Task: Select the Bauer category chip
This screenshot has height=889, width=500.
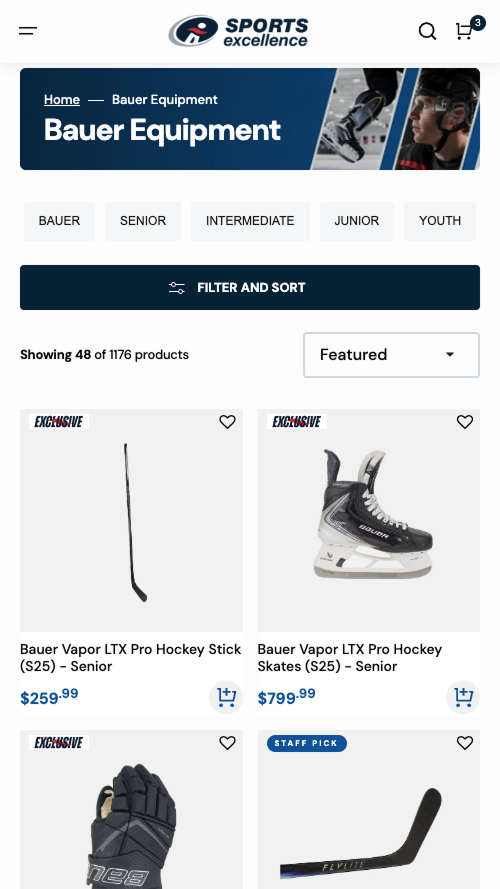Action: click(59, 221)
